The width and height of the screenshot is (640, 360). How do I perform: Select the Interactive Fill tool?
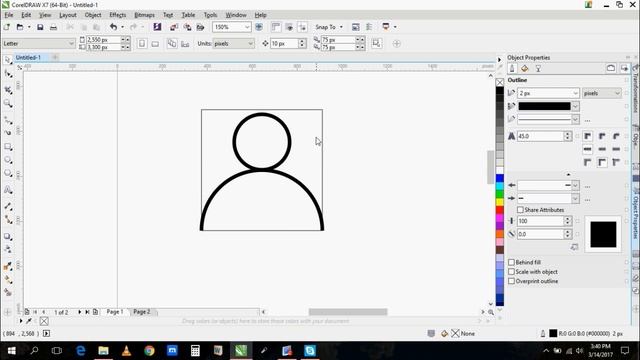pyautogui.click(x=8, y=280)
